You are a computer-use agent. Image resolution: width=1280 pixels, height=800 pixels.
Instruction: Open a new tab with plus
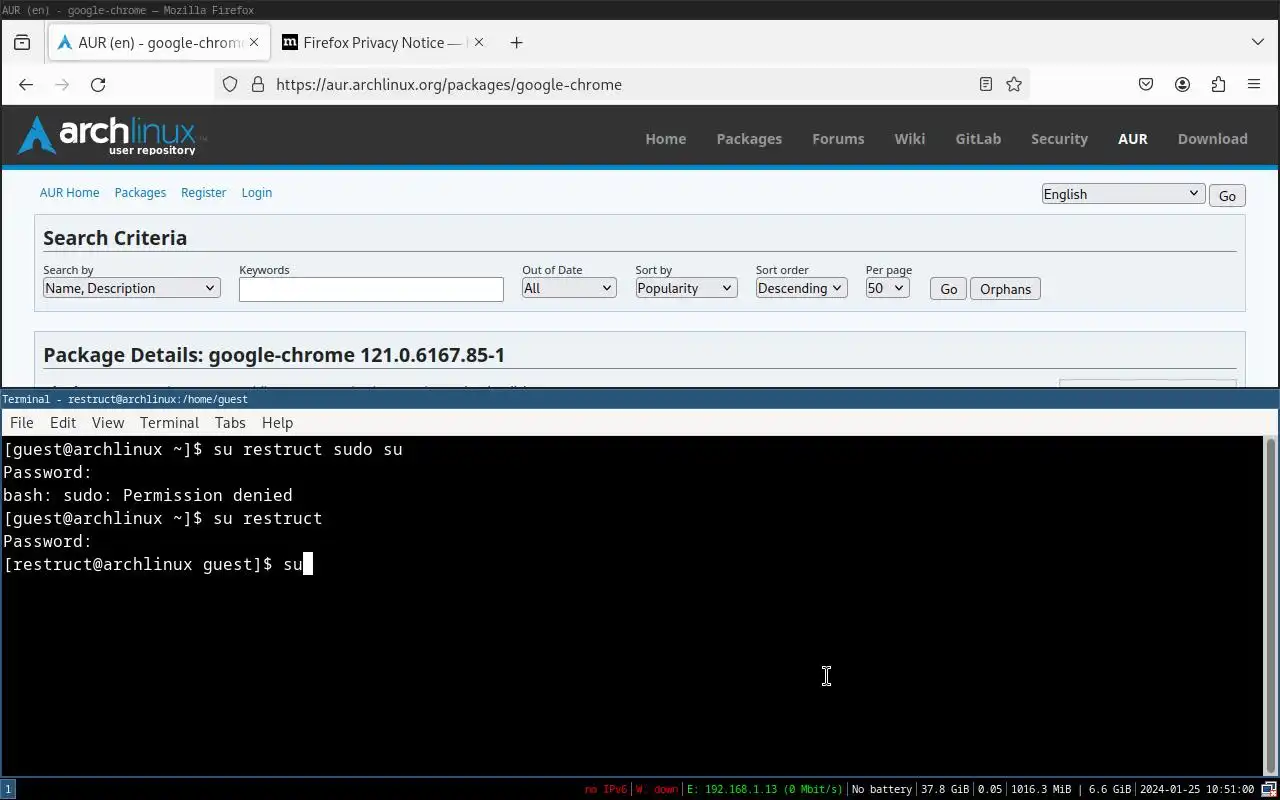click(x=516, y=42)
